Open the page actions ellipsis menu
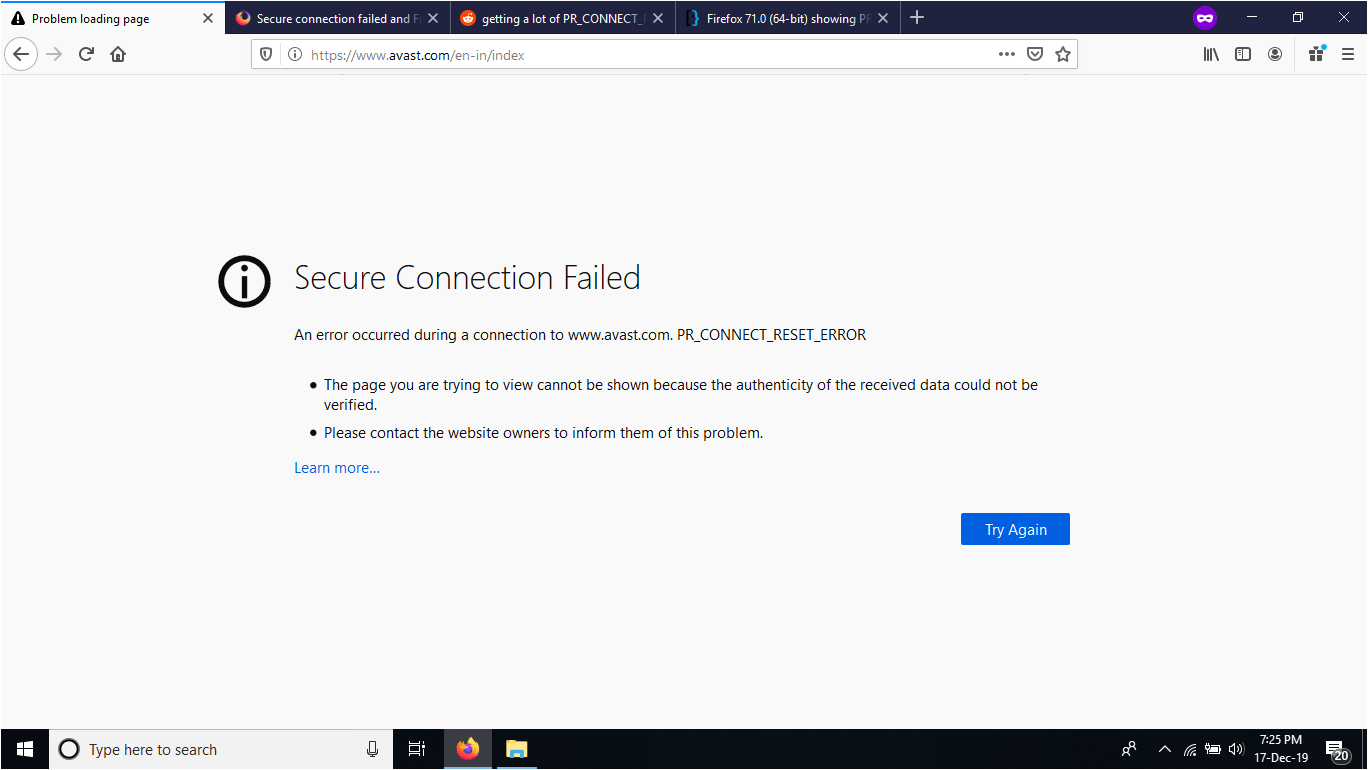The image size is (1368, 770). [x=1006, y=54]
